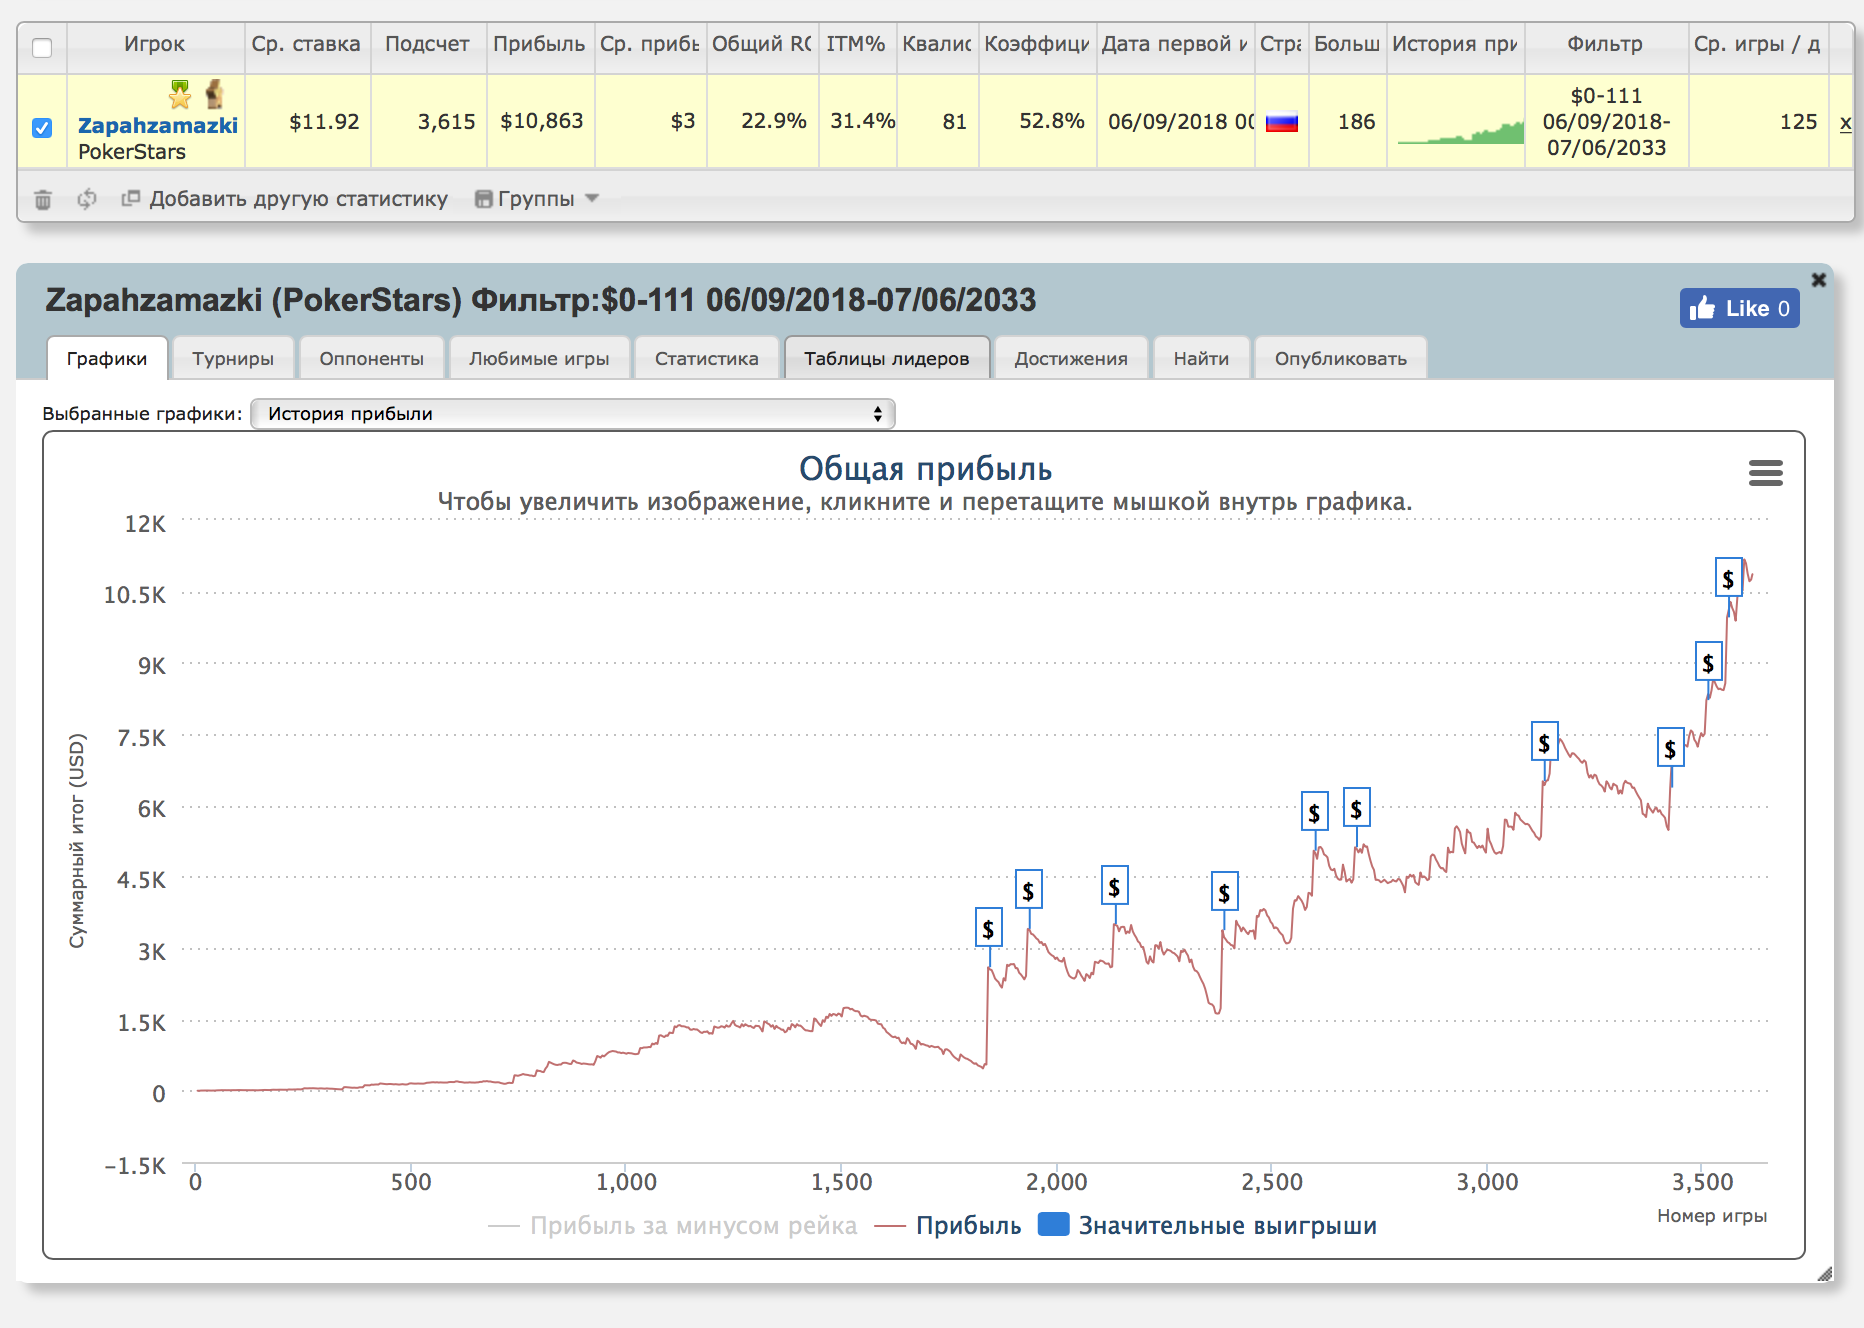Click the $ marker near 10.5K peak

pyautogui.click(x=1728, y=578)
